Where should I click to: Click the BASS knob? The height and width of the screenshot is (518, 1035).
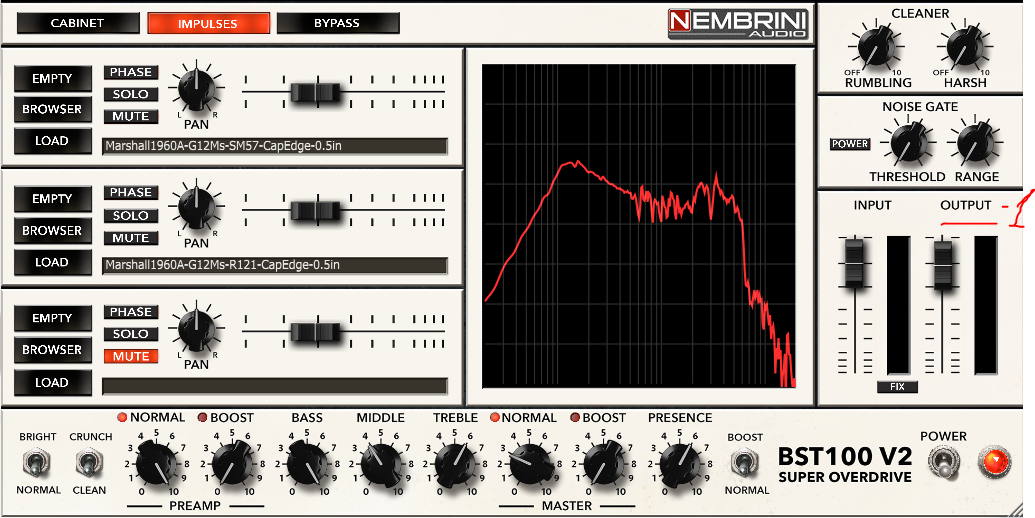[306, 462]
